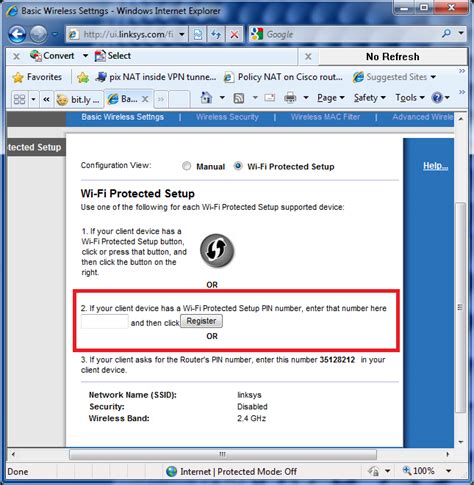
Task: Close the No Refresh toolbar with X
Action: [308, 57]
